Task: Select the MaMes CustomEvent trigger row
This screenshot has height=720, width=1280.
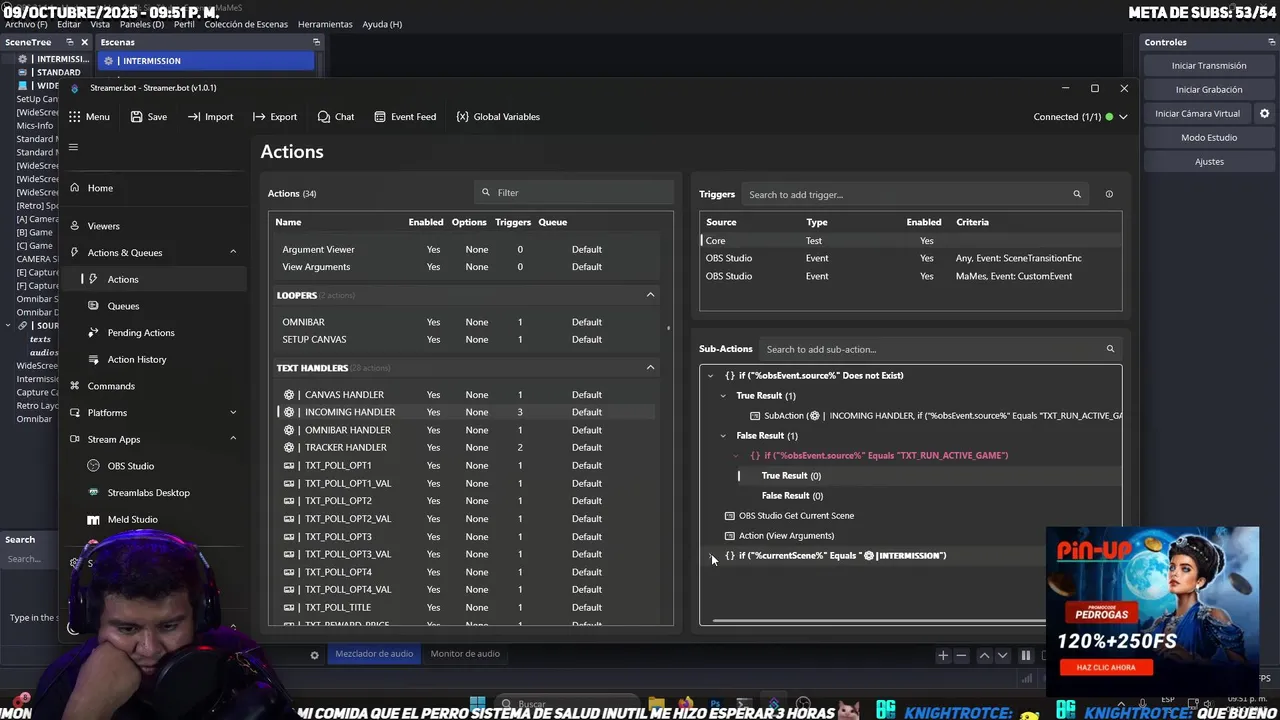Action: 910,276
